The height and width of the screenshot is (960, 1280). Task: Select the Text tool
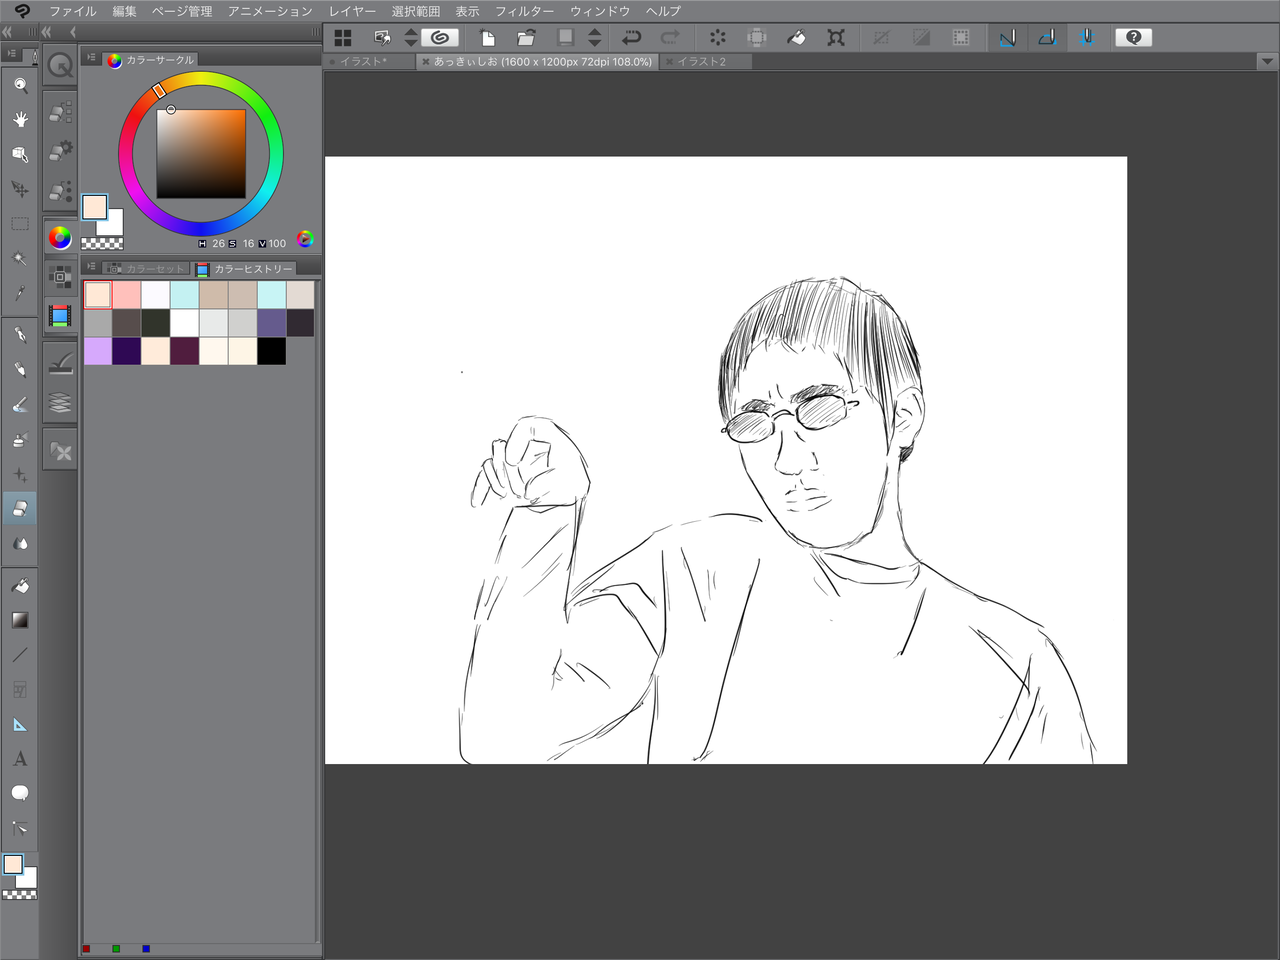pyautogui.click(x=20, y=759)
